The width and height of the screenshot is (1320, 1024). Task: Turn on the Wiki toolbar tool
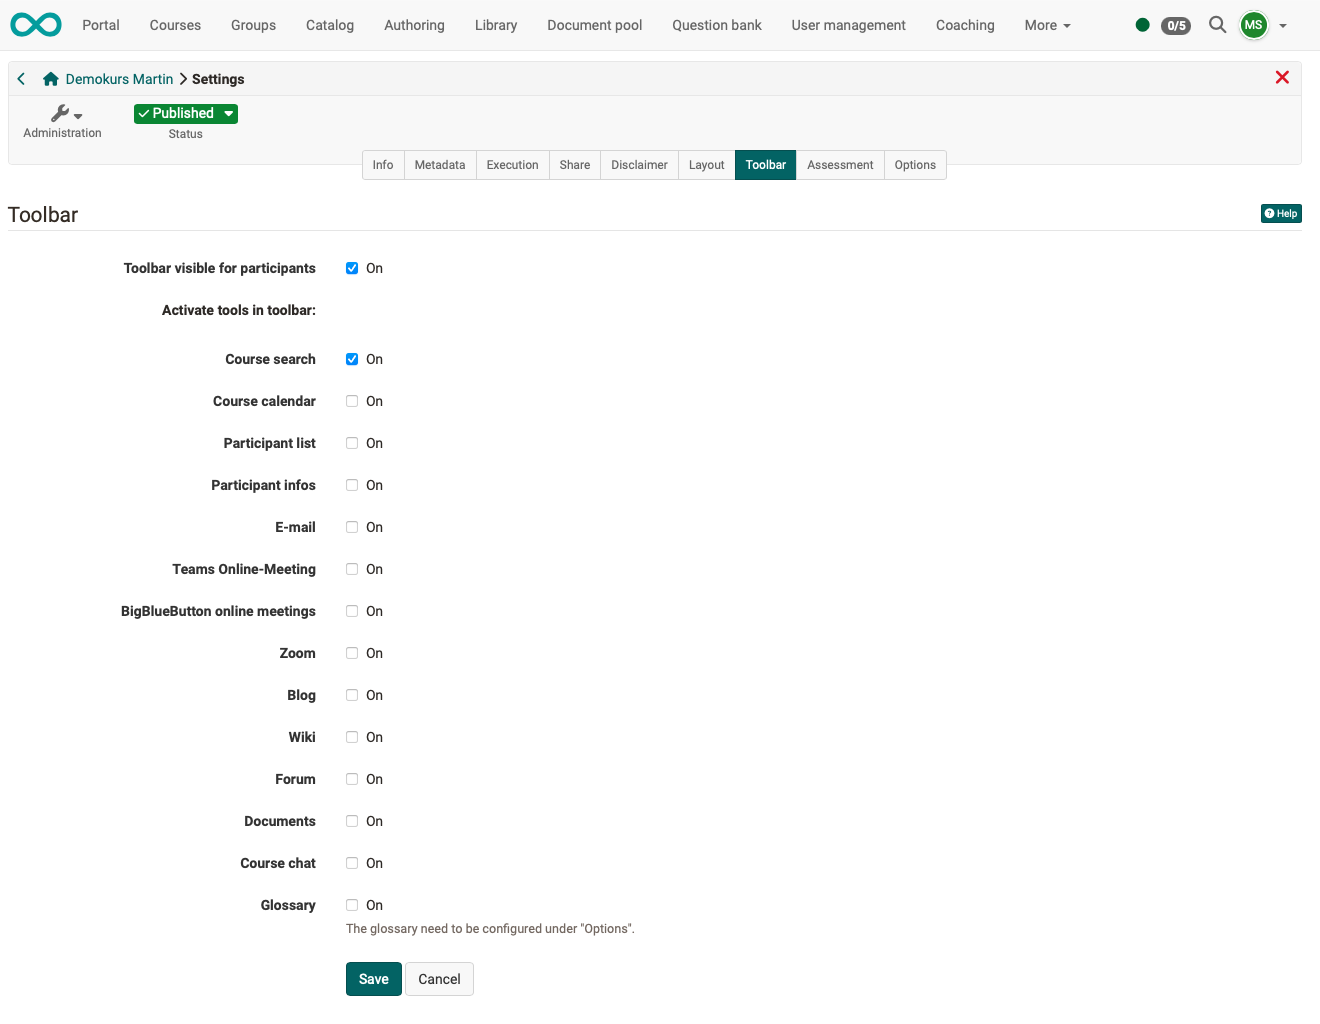coord(351,737)
